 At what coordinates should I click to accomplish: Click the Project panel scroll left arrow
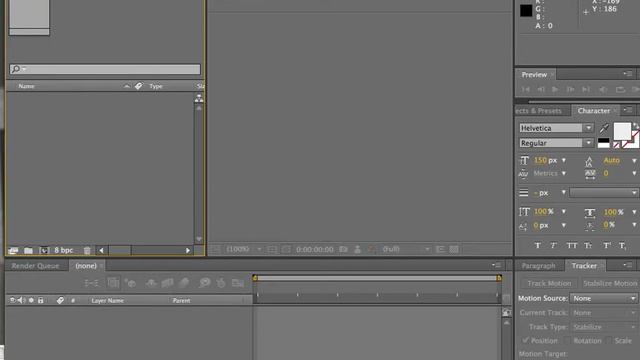tap(101, 250)
